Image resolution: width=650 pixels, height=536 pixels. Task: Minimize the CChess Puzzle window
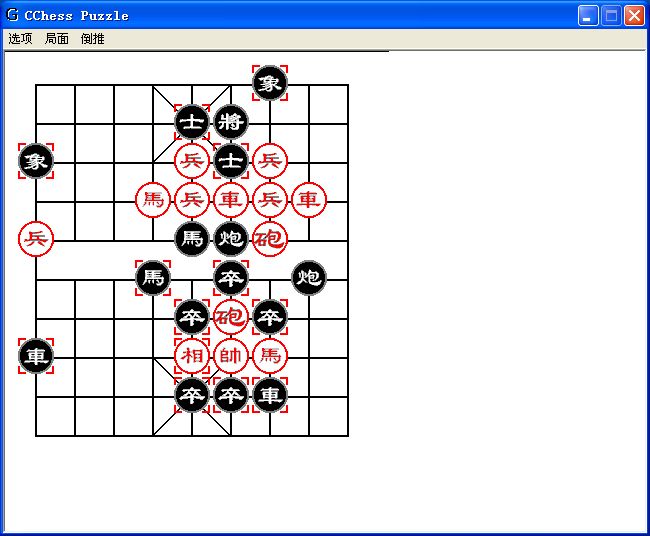click(x=588, y=15)
